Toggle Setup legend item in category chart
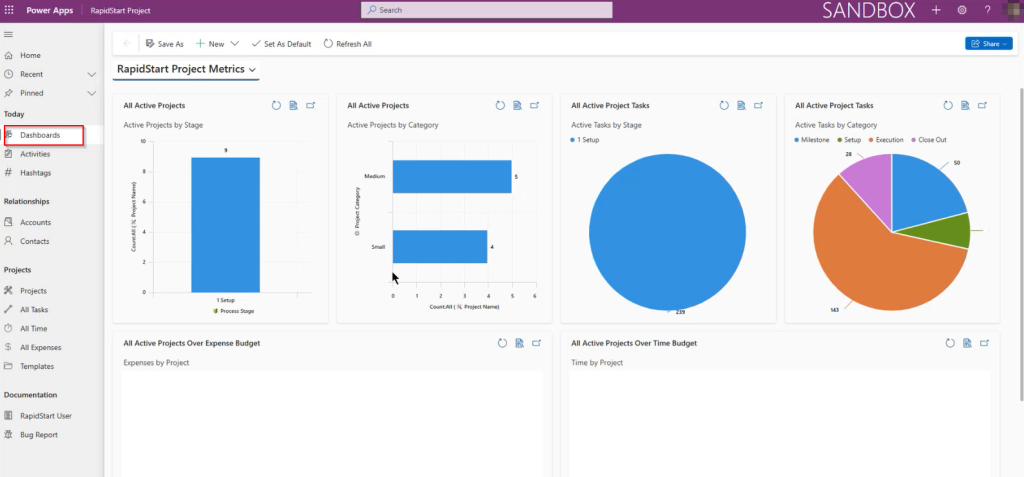Screen dimensions: 1024x477 848,140
